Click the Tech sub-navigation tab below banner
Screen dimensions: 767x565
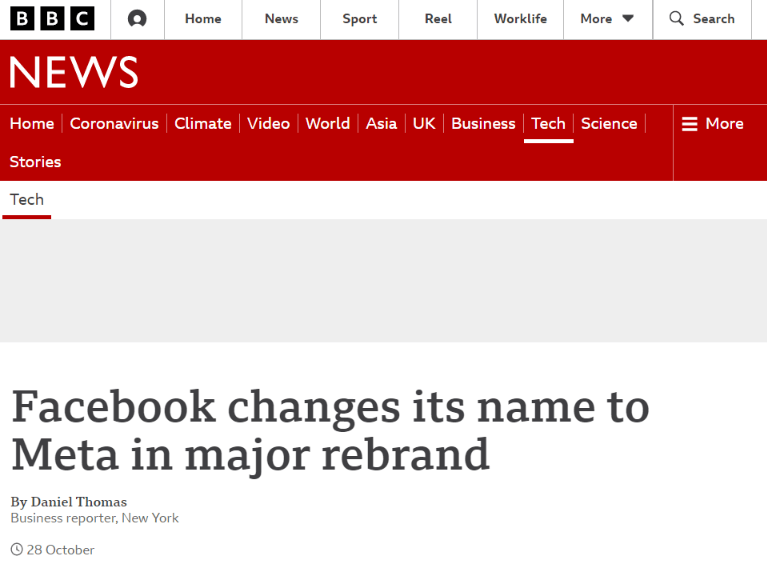27,200
